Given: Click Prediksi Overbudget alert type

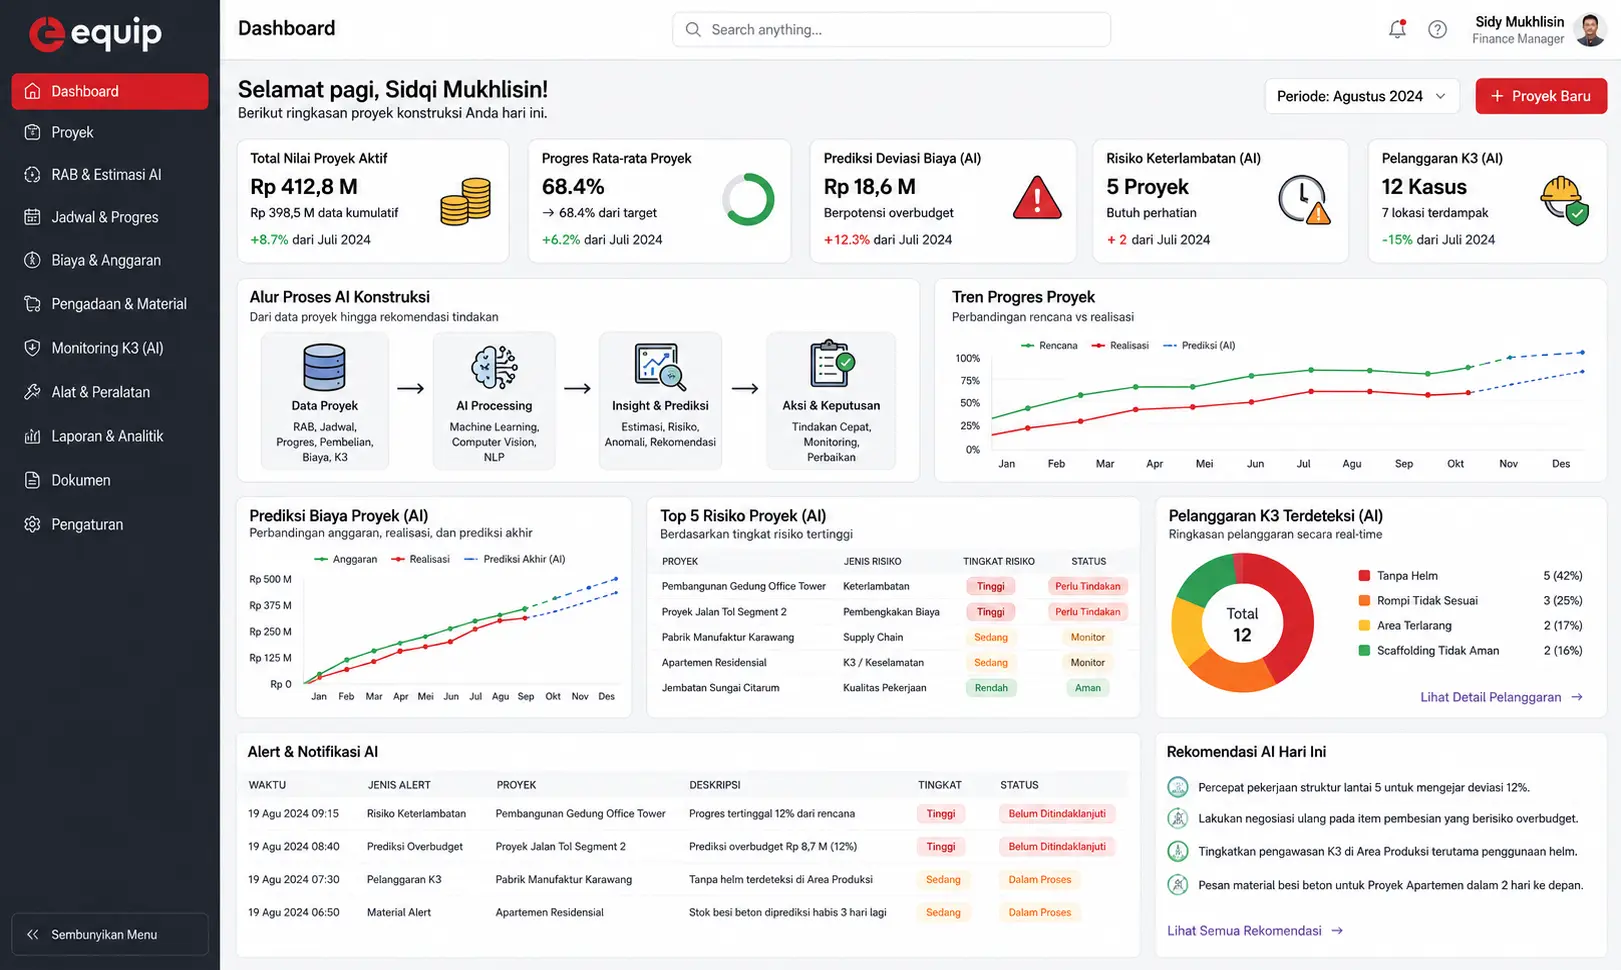Looking at the screenshot, I should pos(415,847).
